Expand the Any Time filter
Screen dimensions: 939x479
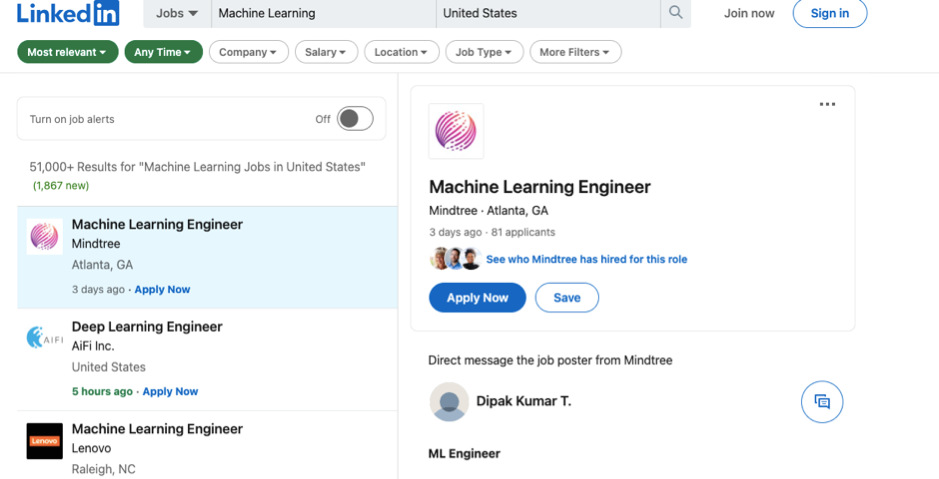point(163,52)
